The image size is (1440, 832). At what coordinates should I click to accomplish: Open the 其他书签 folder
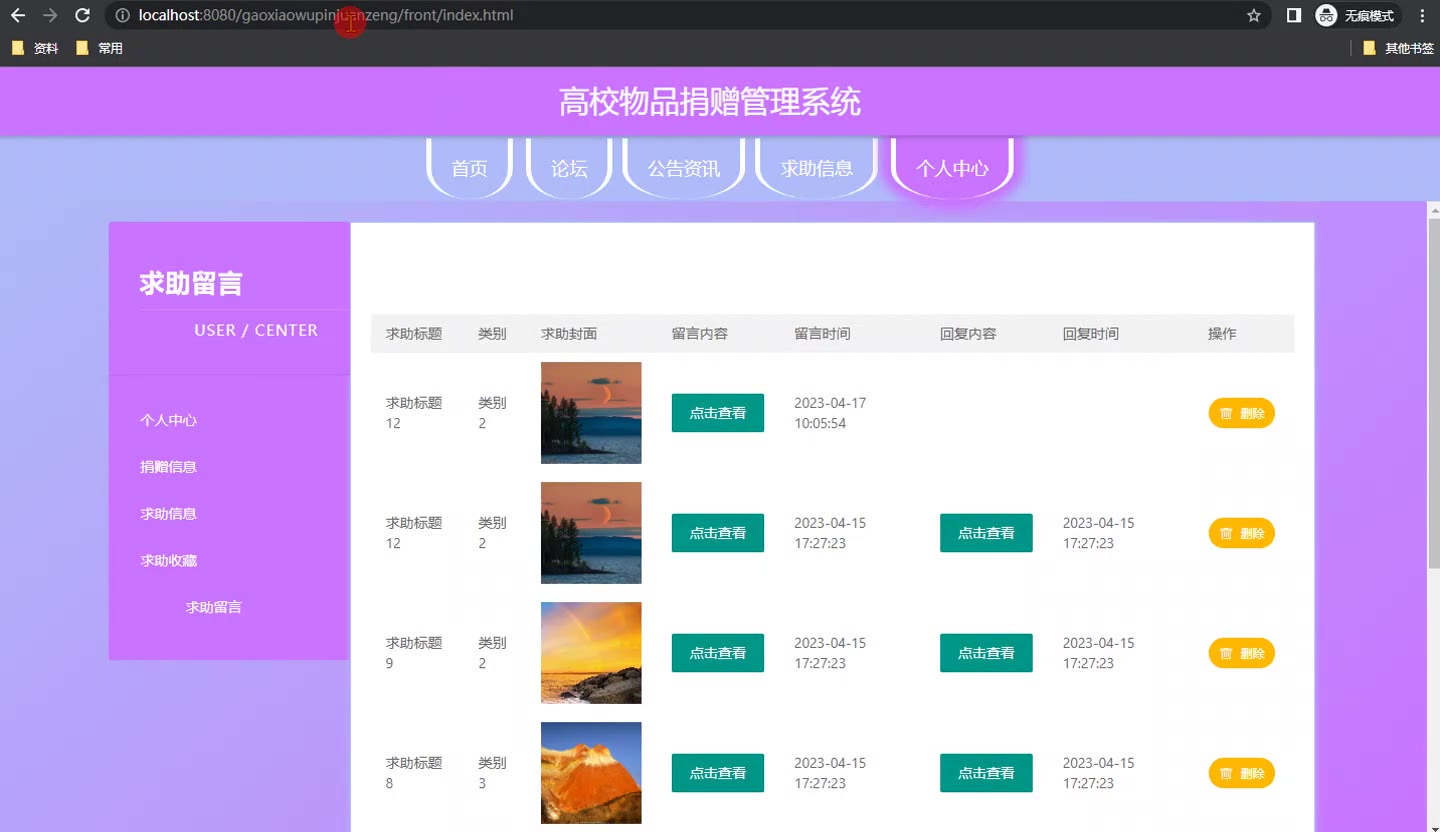[1398, 48]
